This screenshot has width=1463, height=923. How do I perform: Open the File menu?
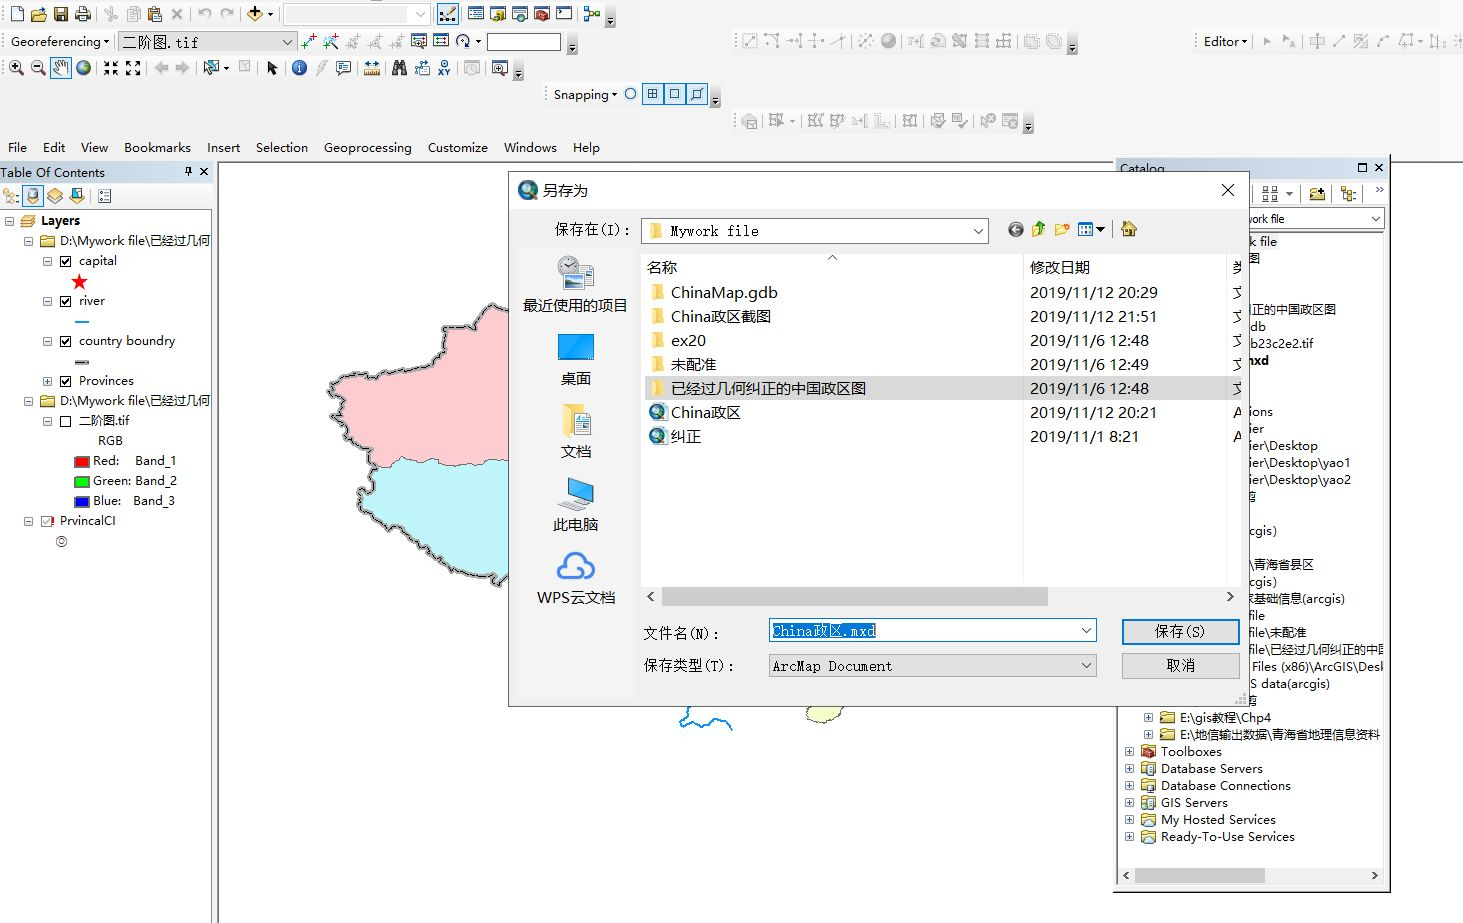[x=17, y=147]
